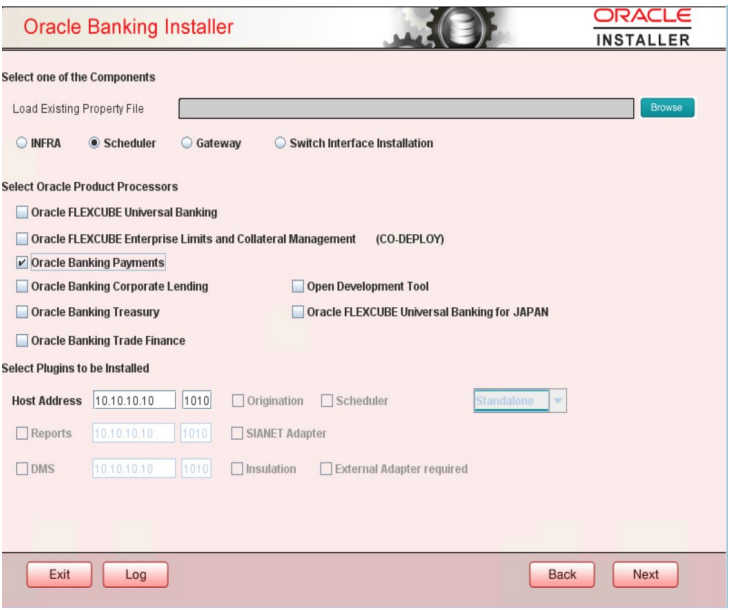This screenshot has width=729, height=610.
Task: Click the Browse button
Action: [x=667, y=108]
